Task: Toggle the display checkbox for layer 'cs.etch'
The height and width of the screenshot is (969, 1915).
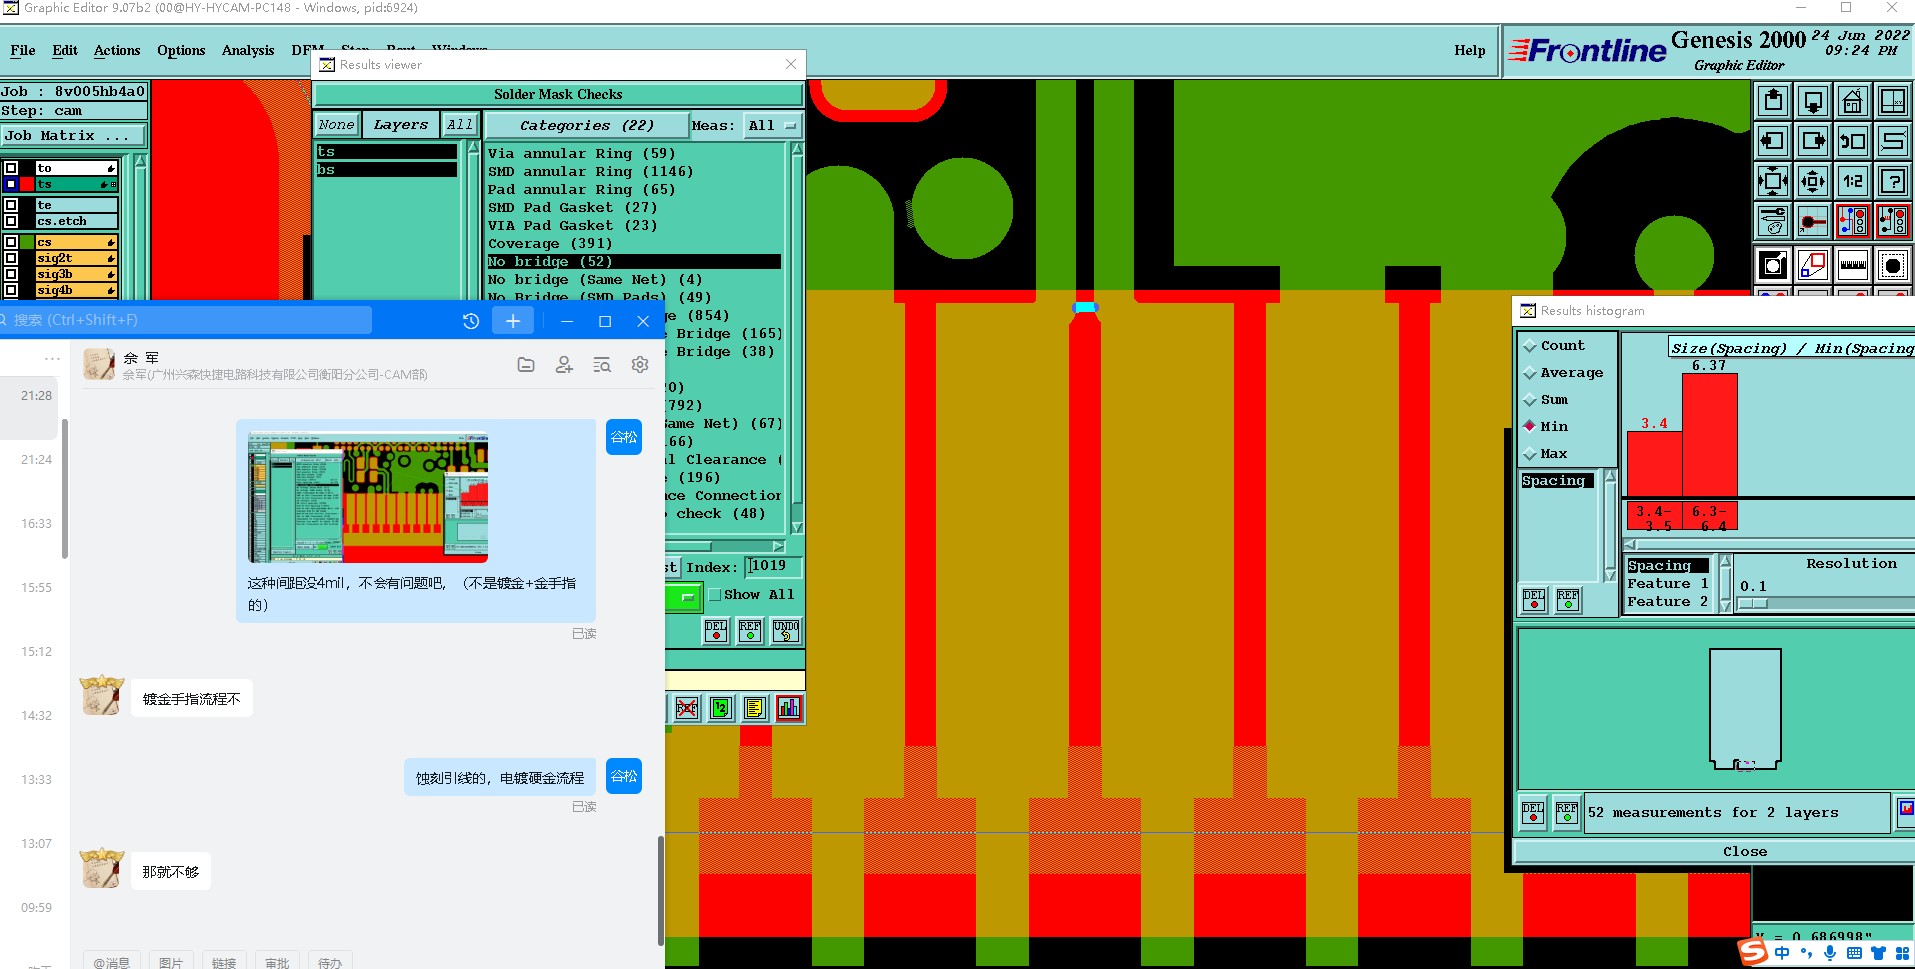Action: 11,221
